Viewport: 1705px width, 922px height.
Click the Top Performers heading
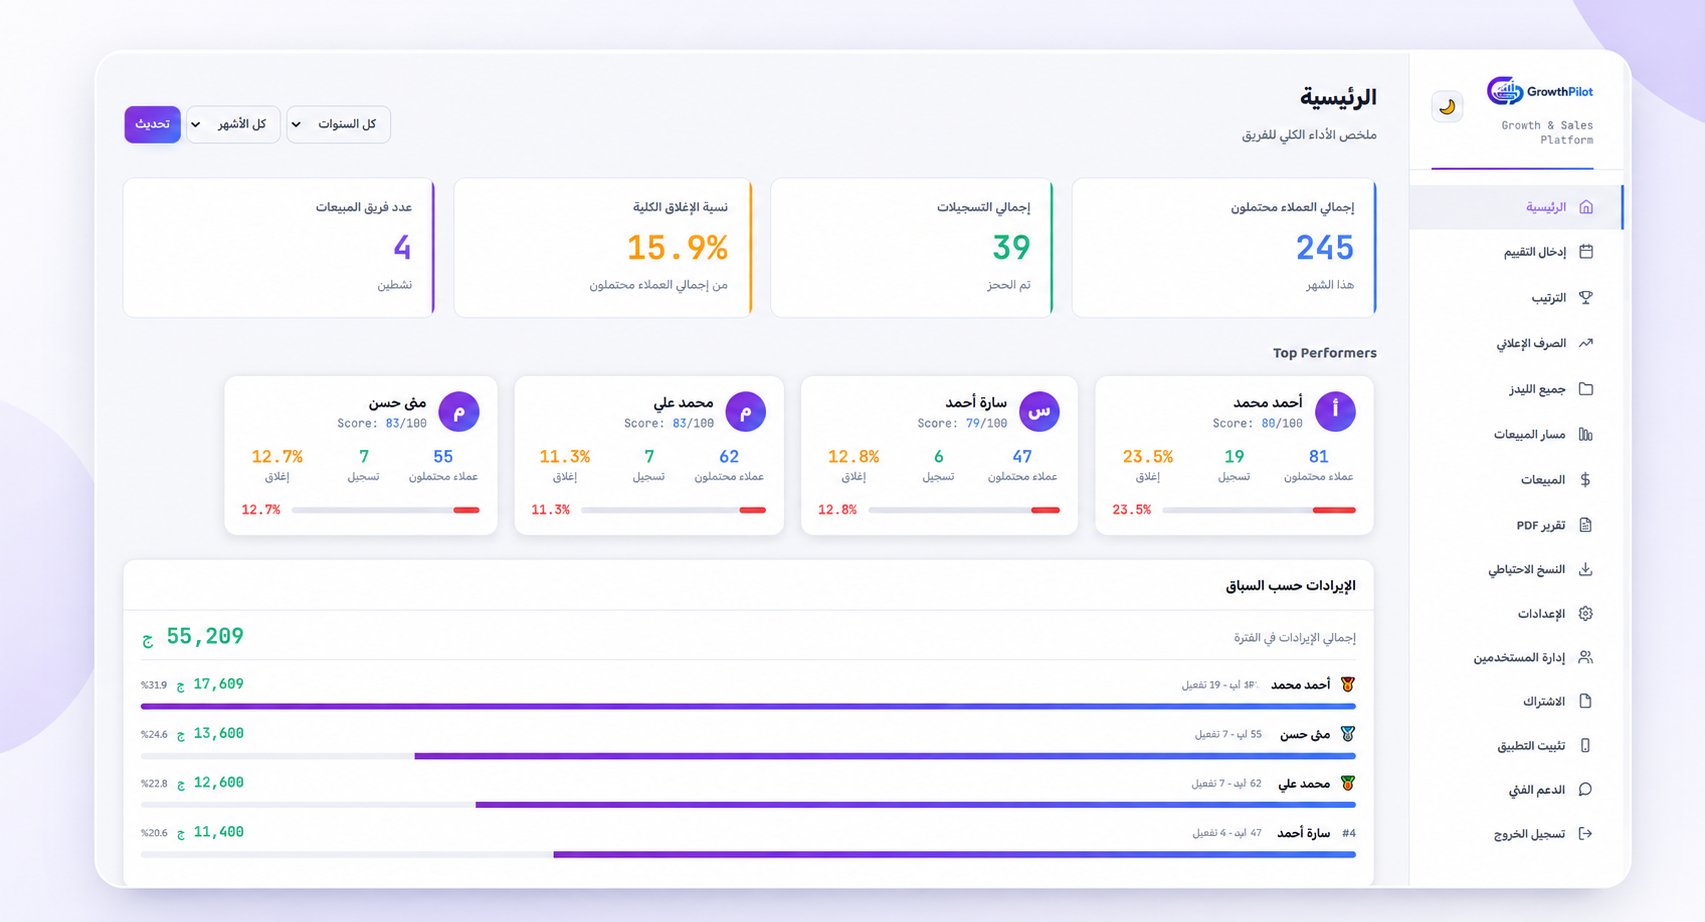[x=1324, y=353]
